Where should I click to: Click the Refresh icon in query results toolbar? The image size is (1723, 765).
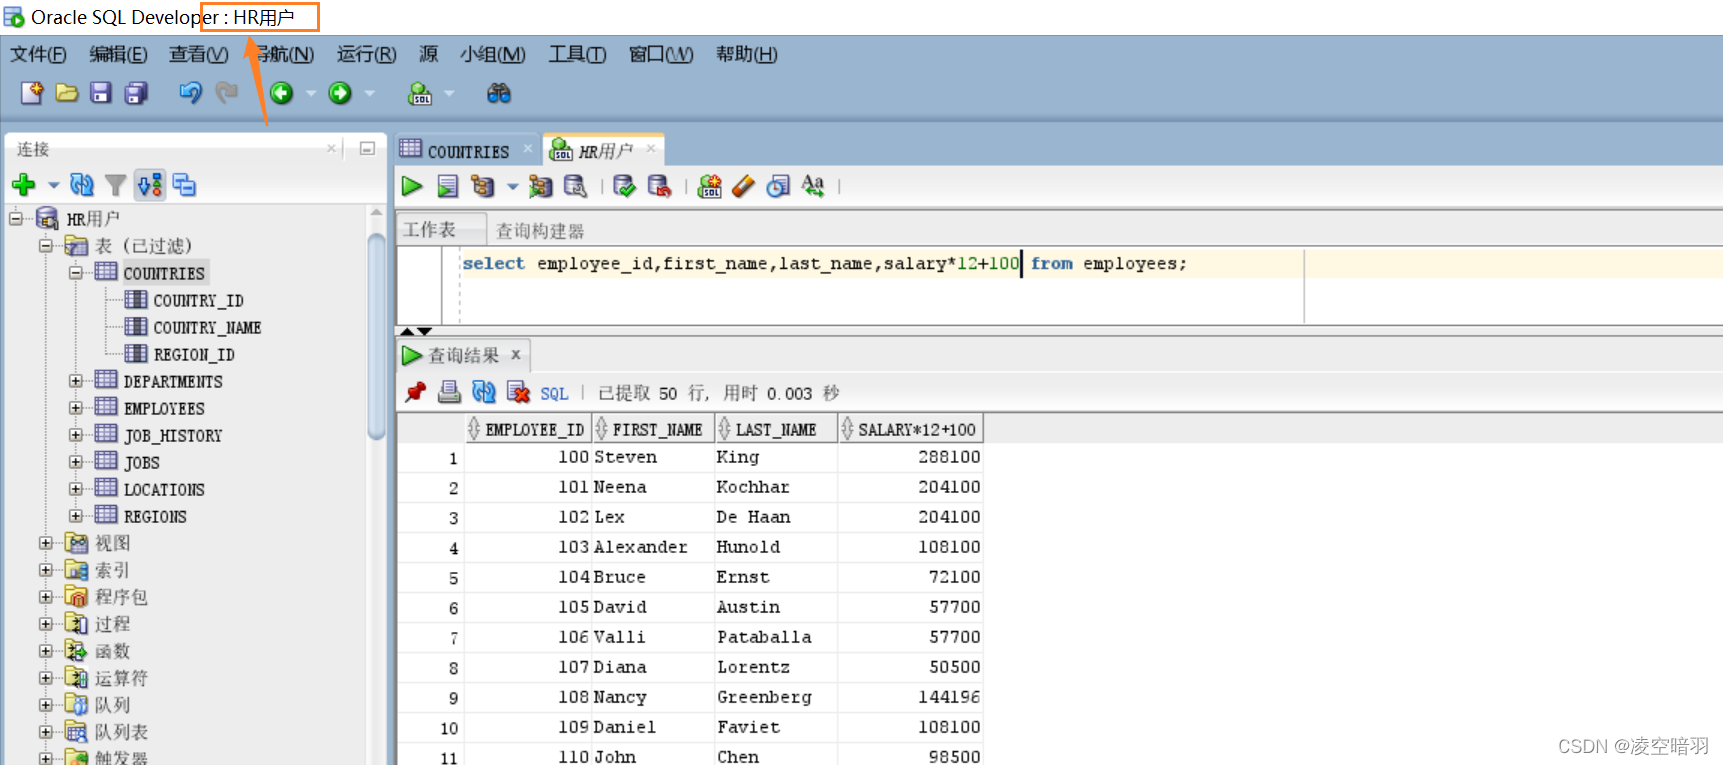coord(484,392)
